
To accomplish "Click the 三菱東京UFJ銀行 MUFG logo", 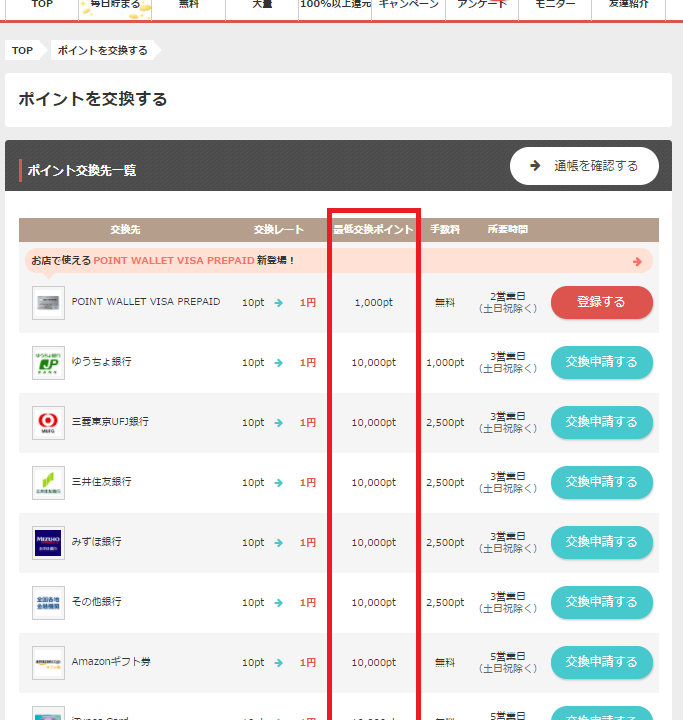I will click(48, 423).
